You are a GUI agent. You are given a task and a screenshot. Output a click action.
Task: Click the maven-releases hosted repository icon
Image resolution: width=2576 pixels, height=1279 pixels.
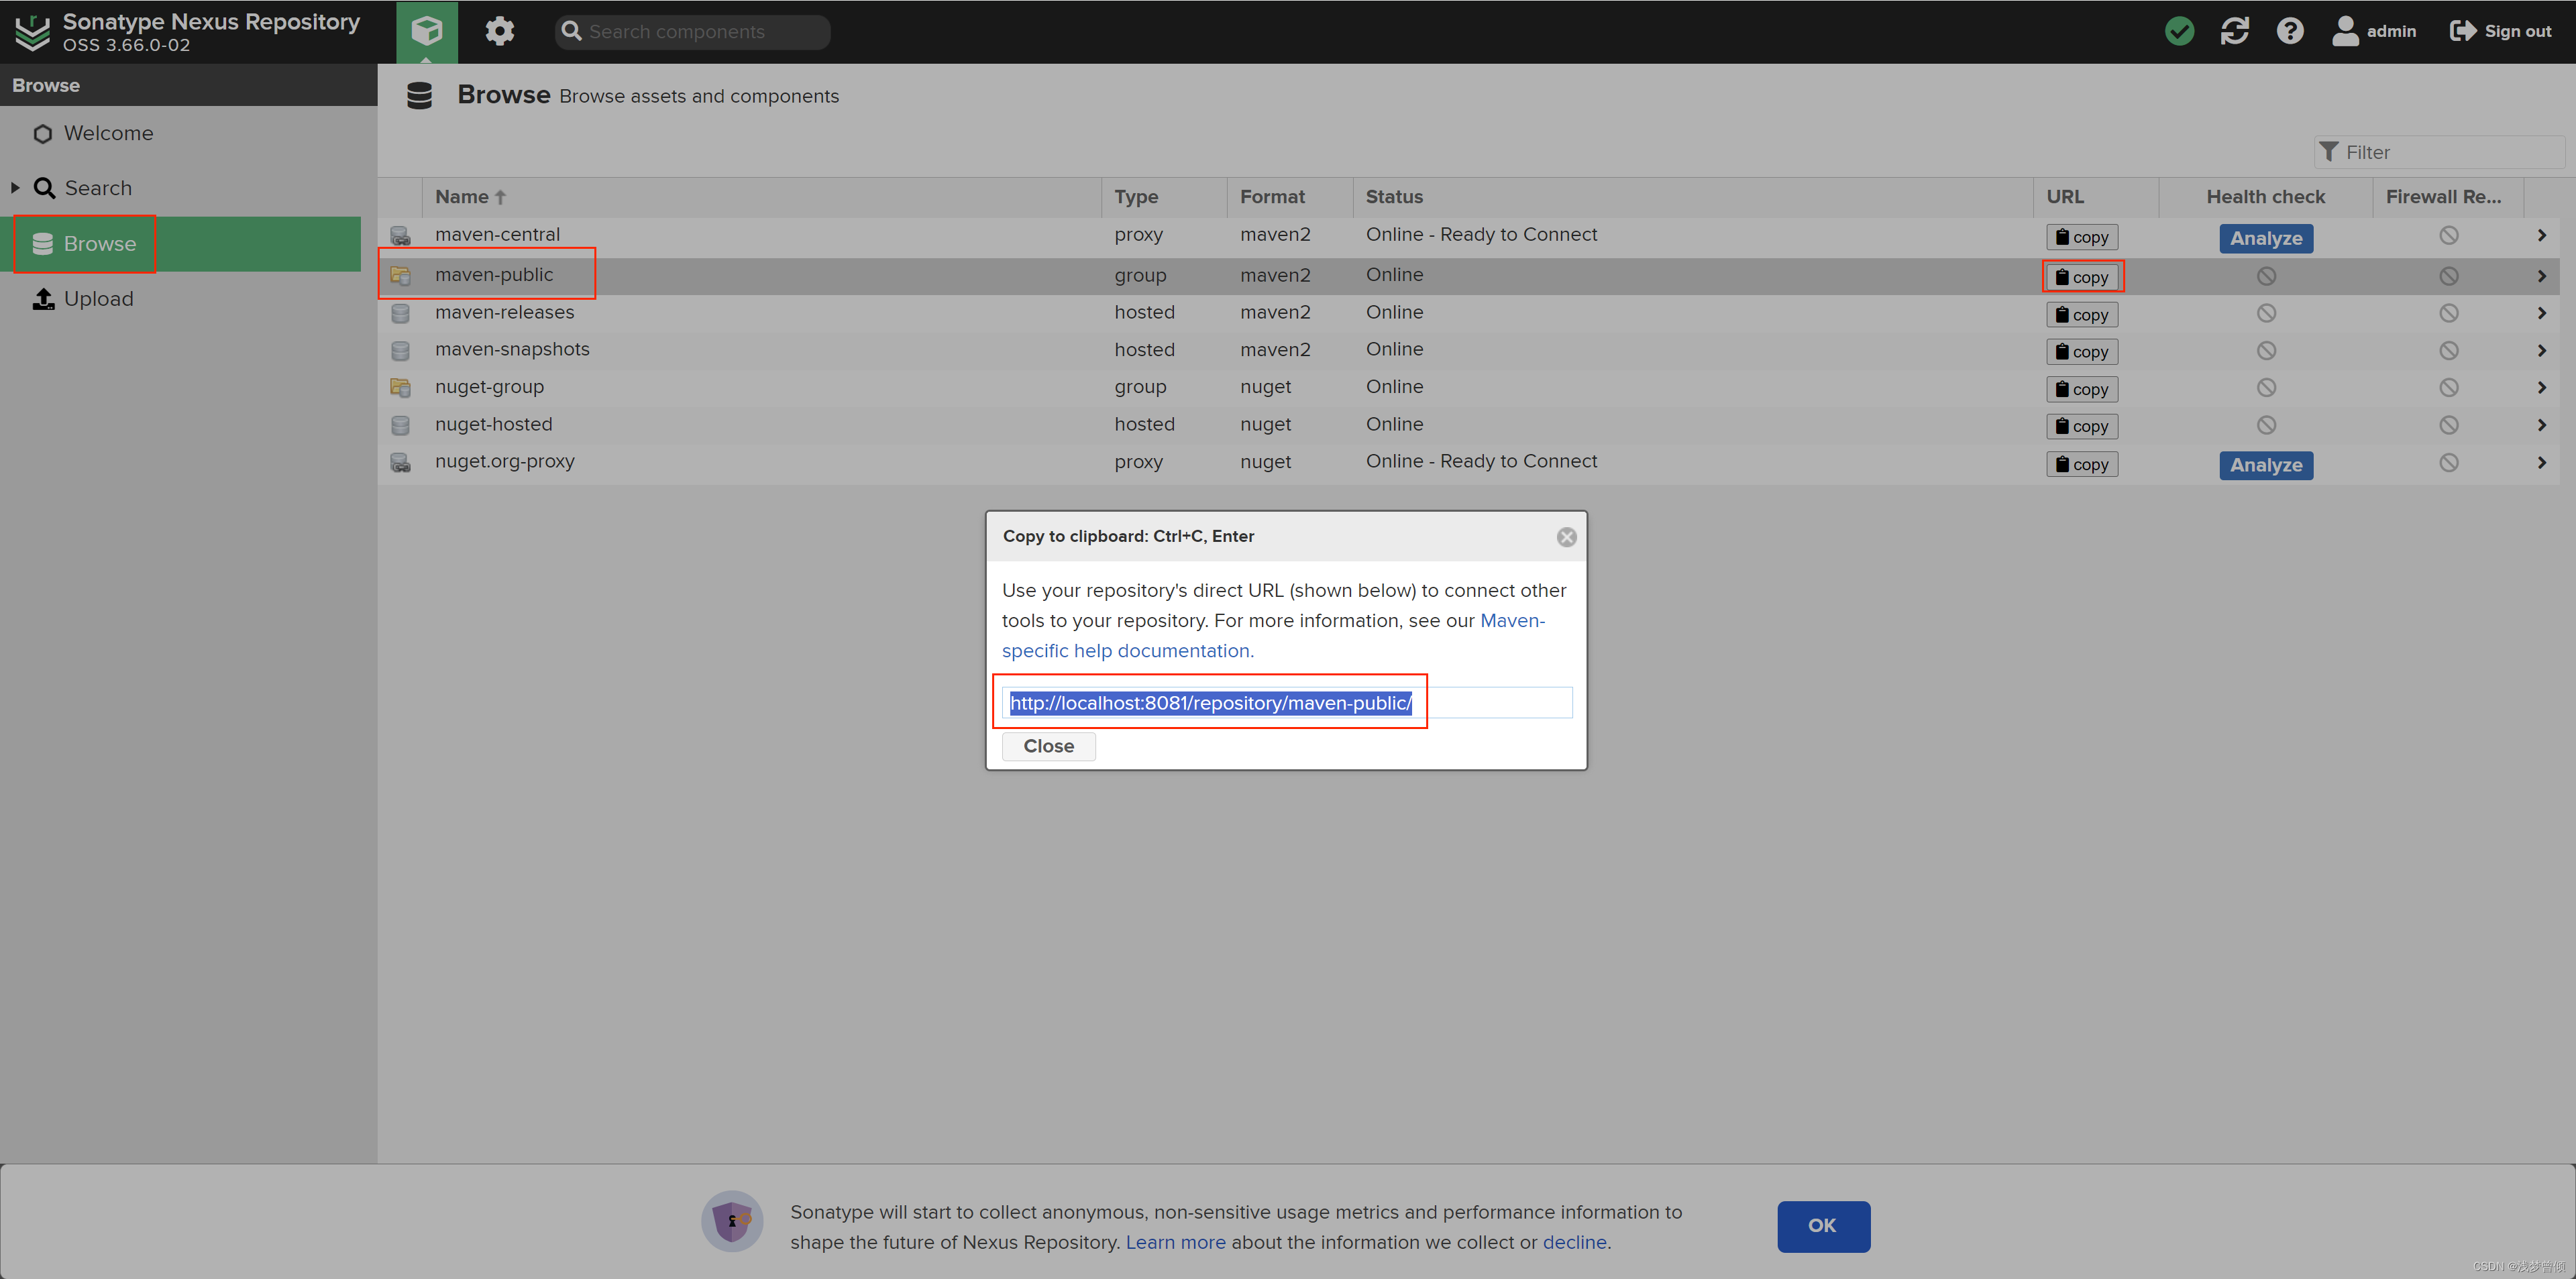pos(400,313)
